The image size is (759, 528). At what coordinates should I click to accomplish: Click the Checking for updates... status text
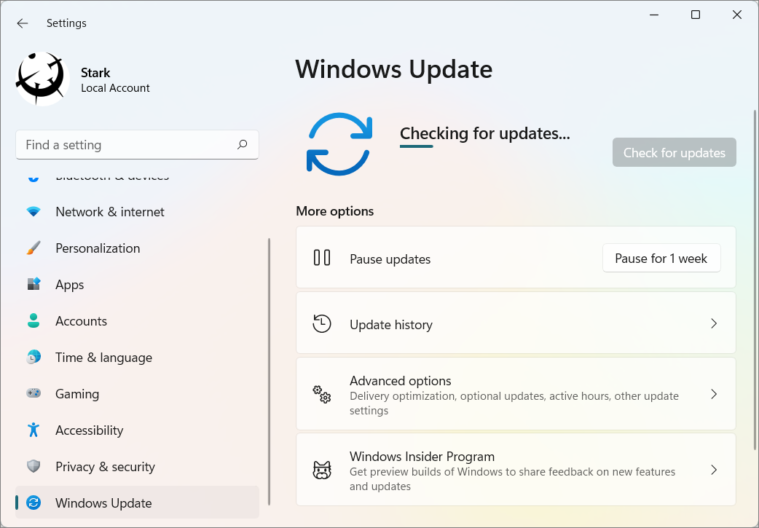485,133
